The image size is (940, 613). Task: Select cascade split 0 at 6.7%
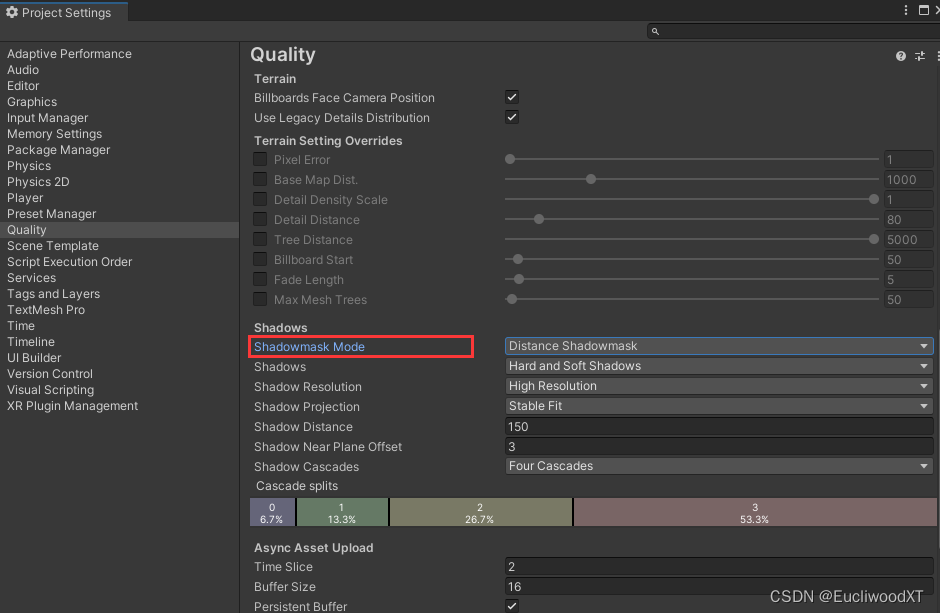pos(272,512)
